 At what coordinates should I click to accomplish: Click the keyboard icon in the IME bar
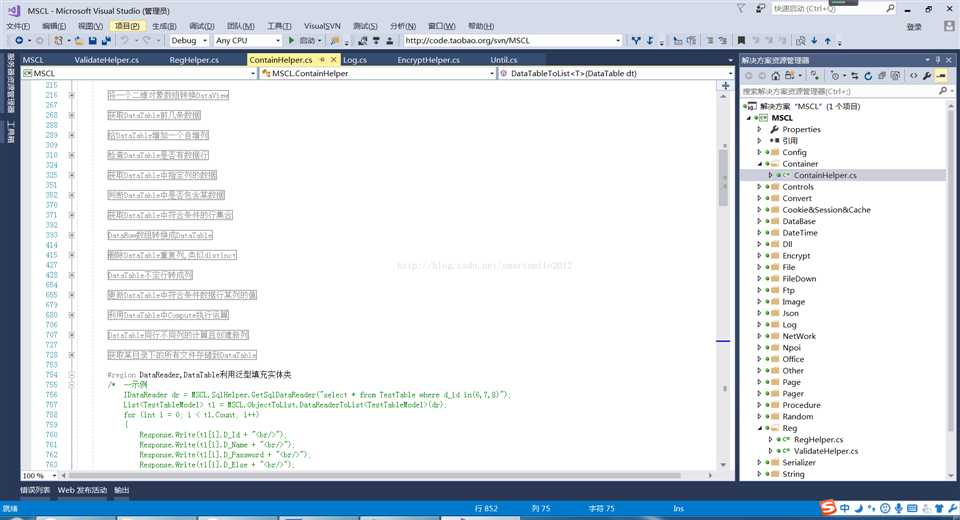click(912, 508)
